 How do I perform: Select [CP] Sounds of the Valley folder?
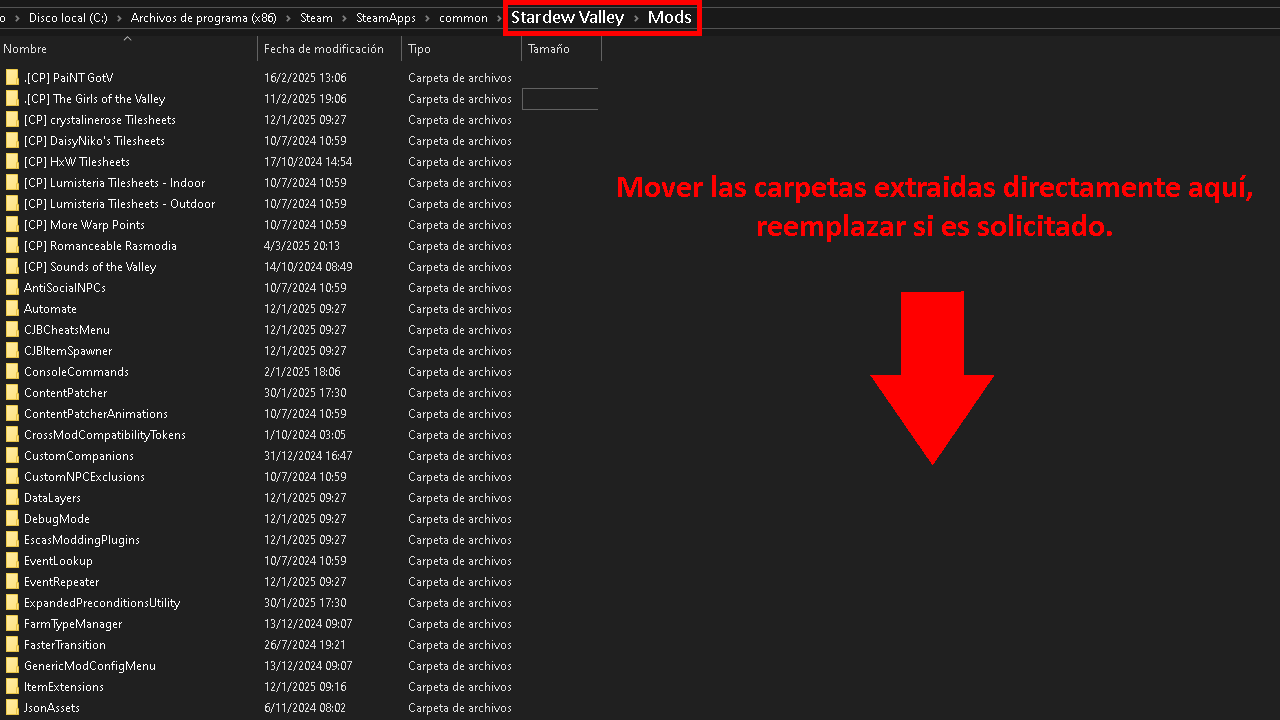click(x=90, y=267)
